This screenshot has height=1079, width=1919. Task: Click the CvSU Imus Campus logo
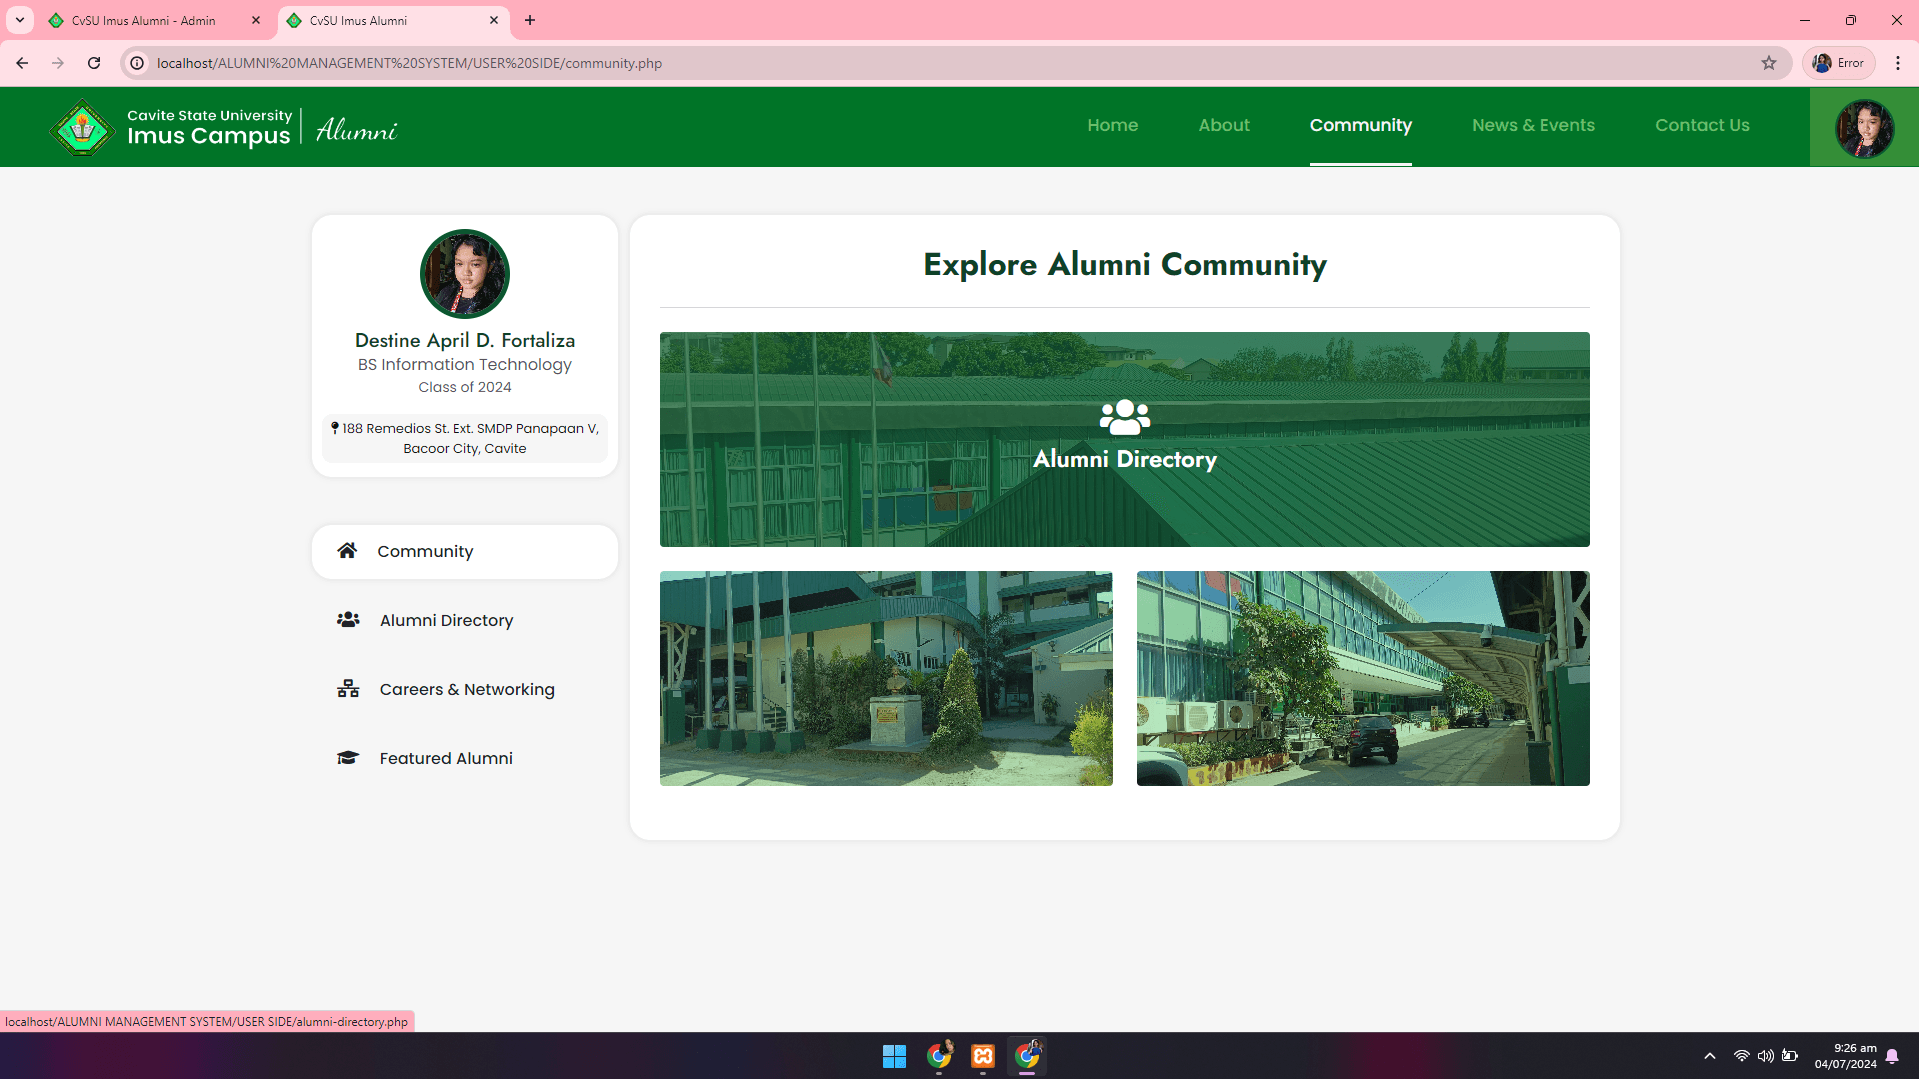tap(82, 127)
